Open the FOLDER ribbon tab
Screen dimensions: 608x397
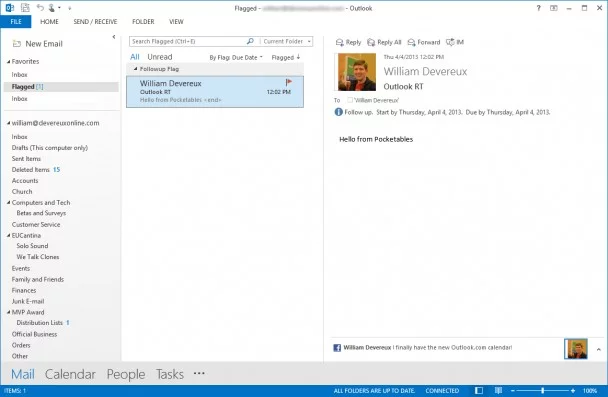click(x=143, y=22)
